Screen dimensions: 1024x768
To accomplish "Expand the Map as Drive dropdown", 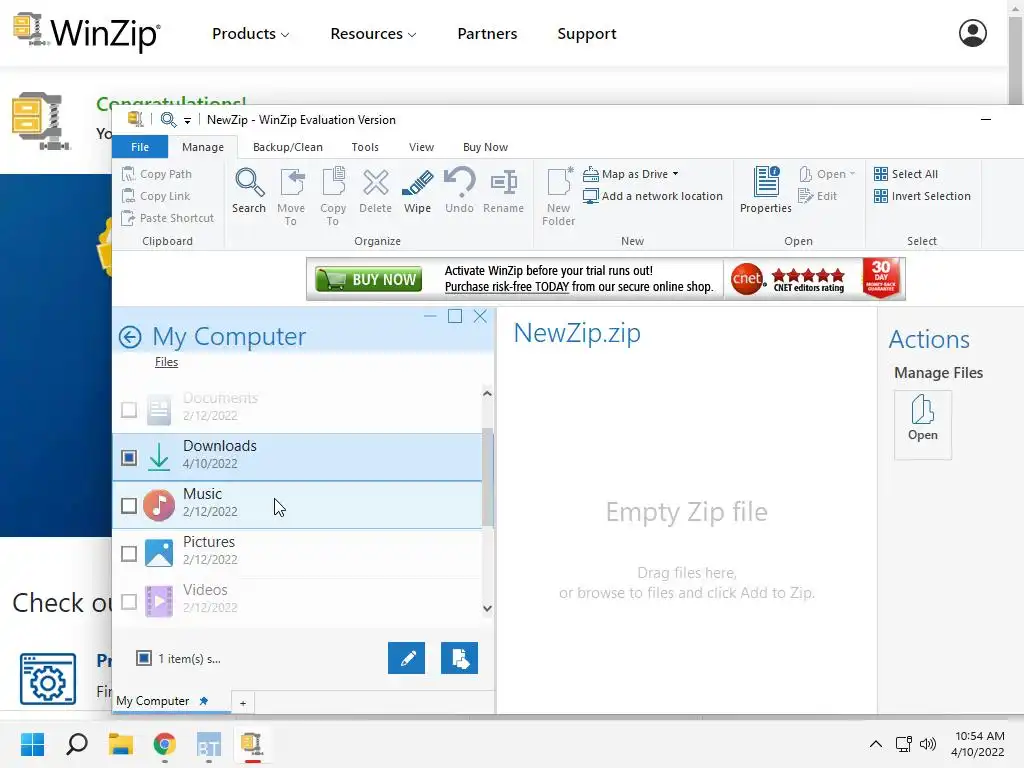I will click(x=675, y=174).
